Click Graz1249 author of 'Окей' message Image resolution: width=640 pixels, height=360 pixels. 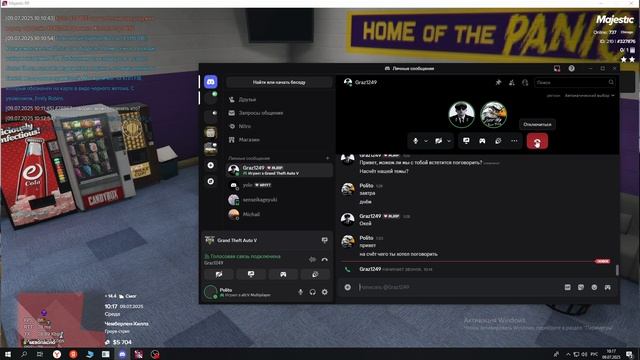click(x=370, y=216)
